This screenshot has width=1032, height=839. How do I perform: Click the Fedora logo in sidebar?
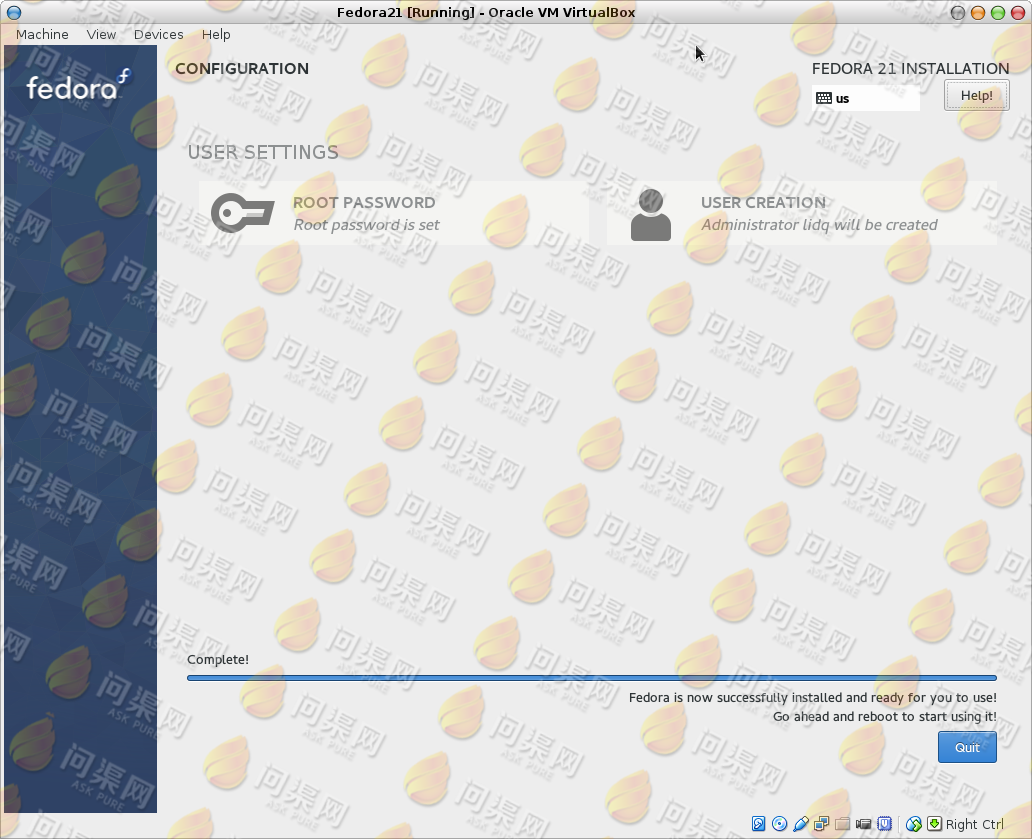78,85
